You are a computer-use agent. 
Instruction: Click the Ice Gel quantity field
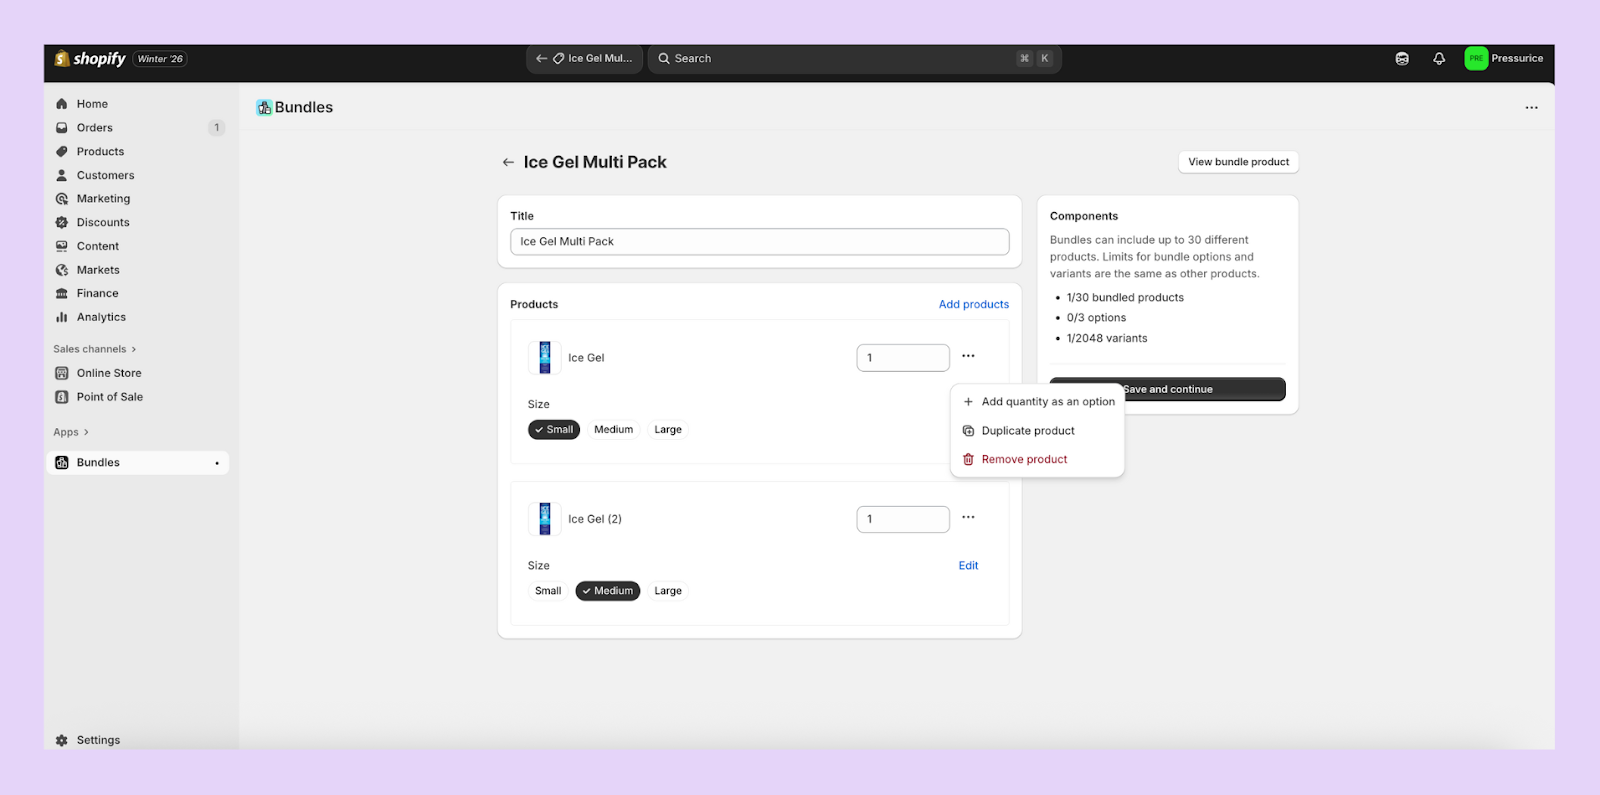pyautogui.click(x=903, y=358)
